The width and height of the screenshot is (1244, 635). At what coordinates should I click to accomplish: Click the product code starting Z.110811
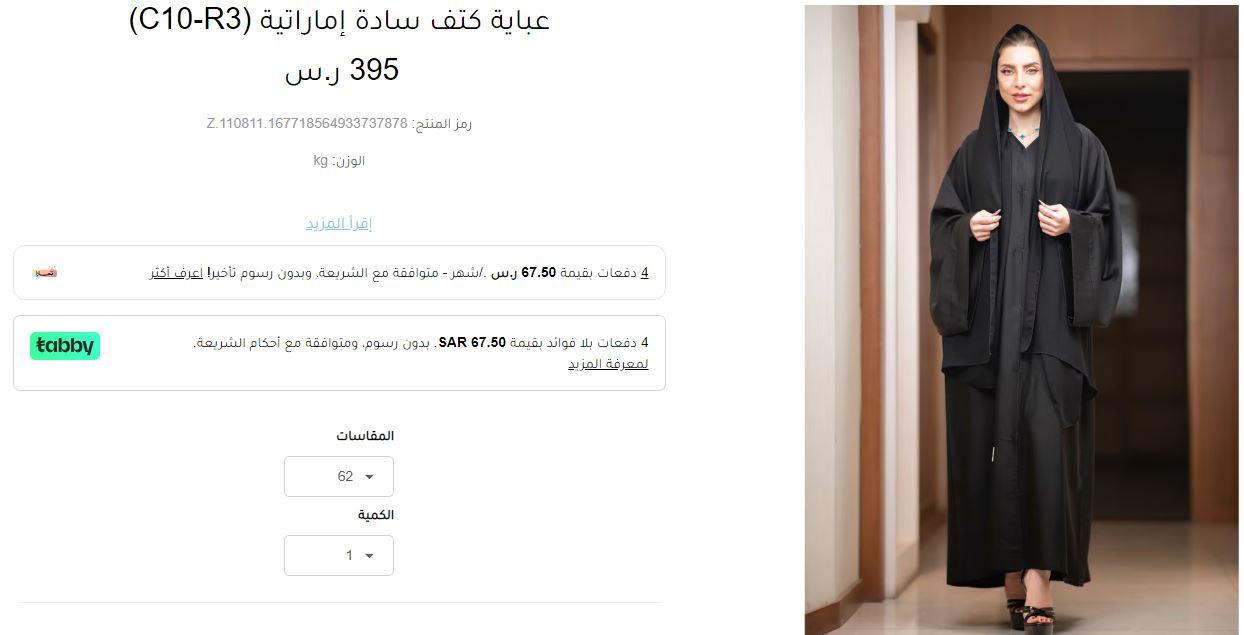(x=339, y=124)
